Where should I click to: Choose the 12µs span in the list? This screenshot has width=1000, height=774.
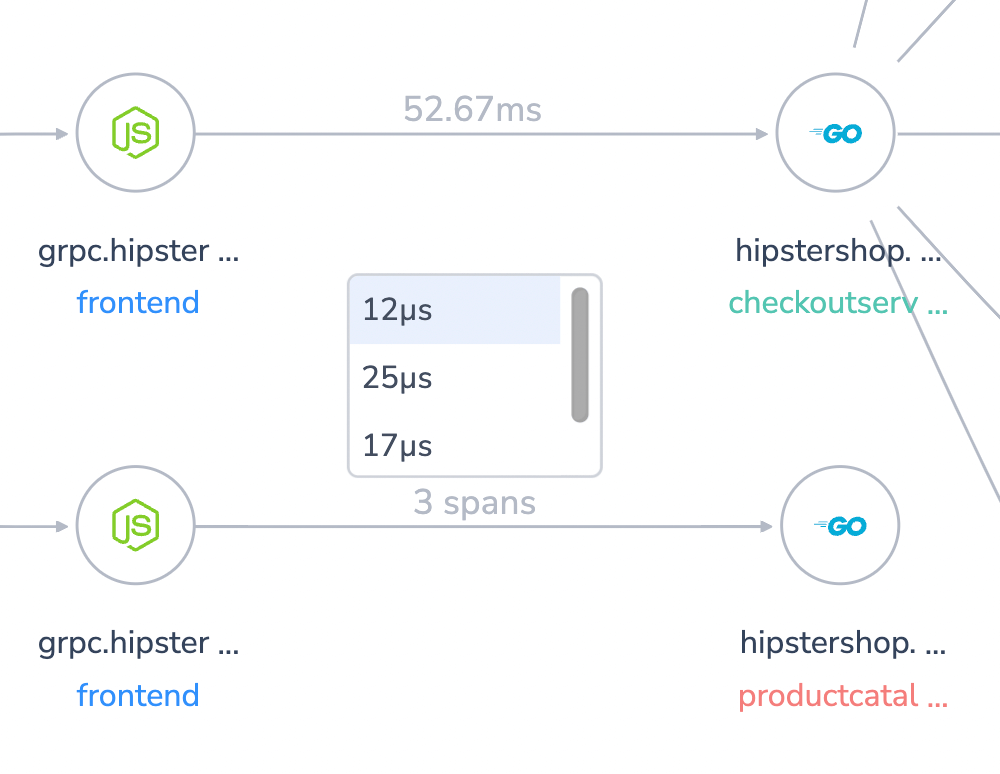455,310
